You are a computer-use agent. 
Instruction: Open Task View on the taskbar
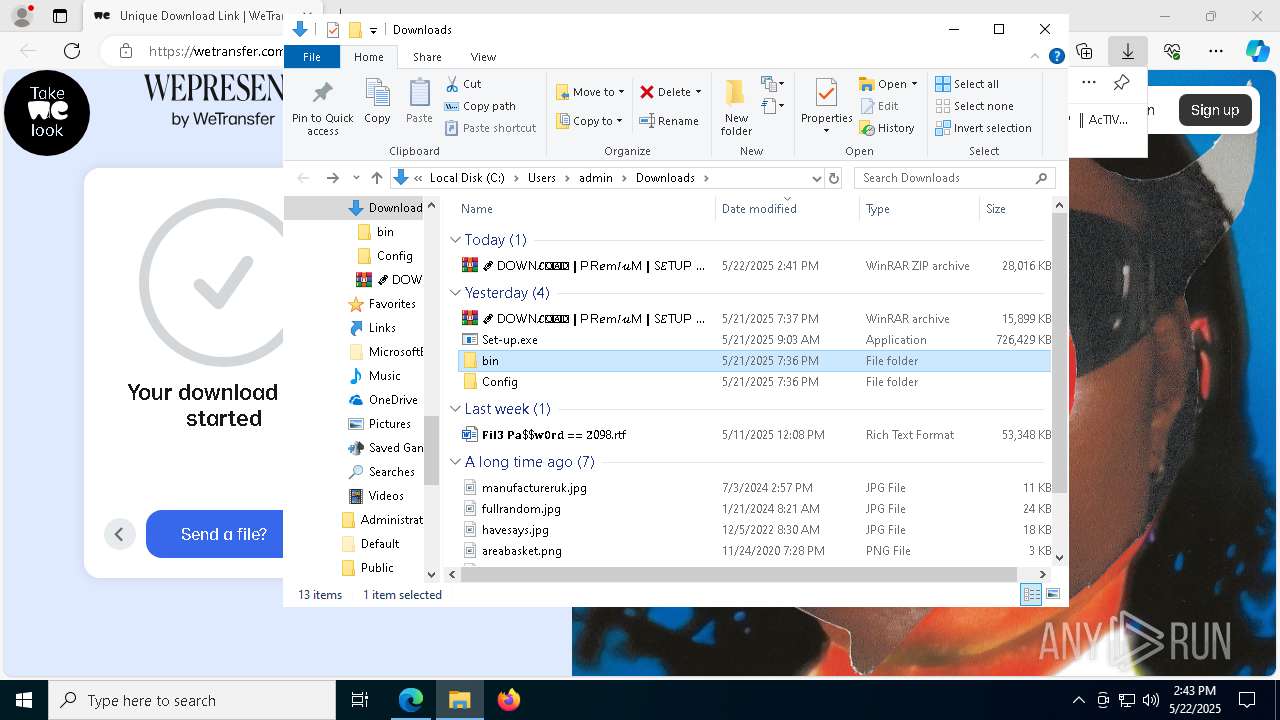[x=360, y=700]
